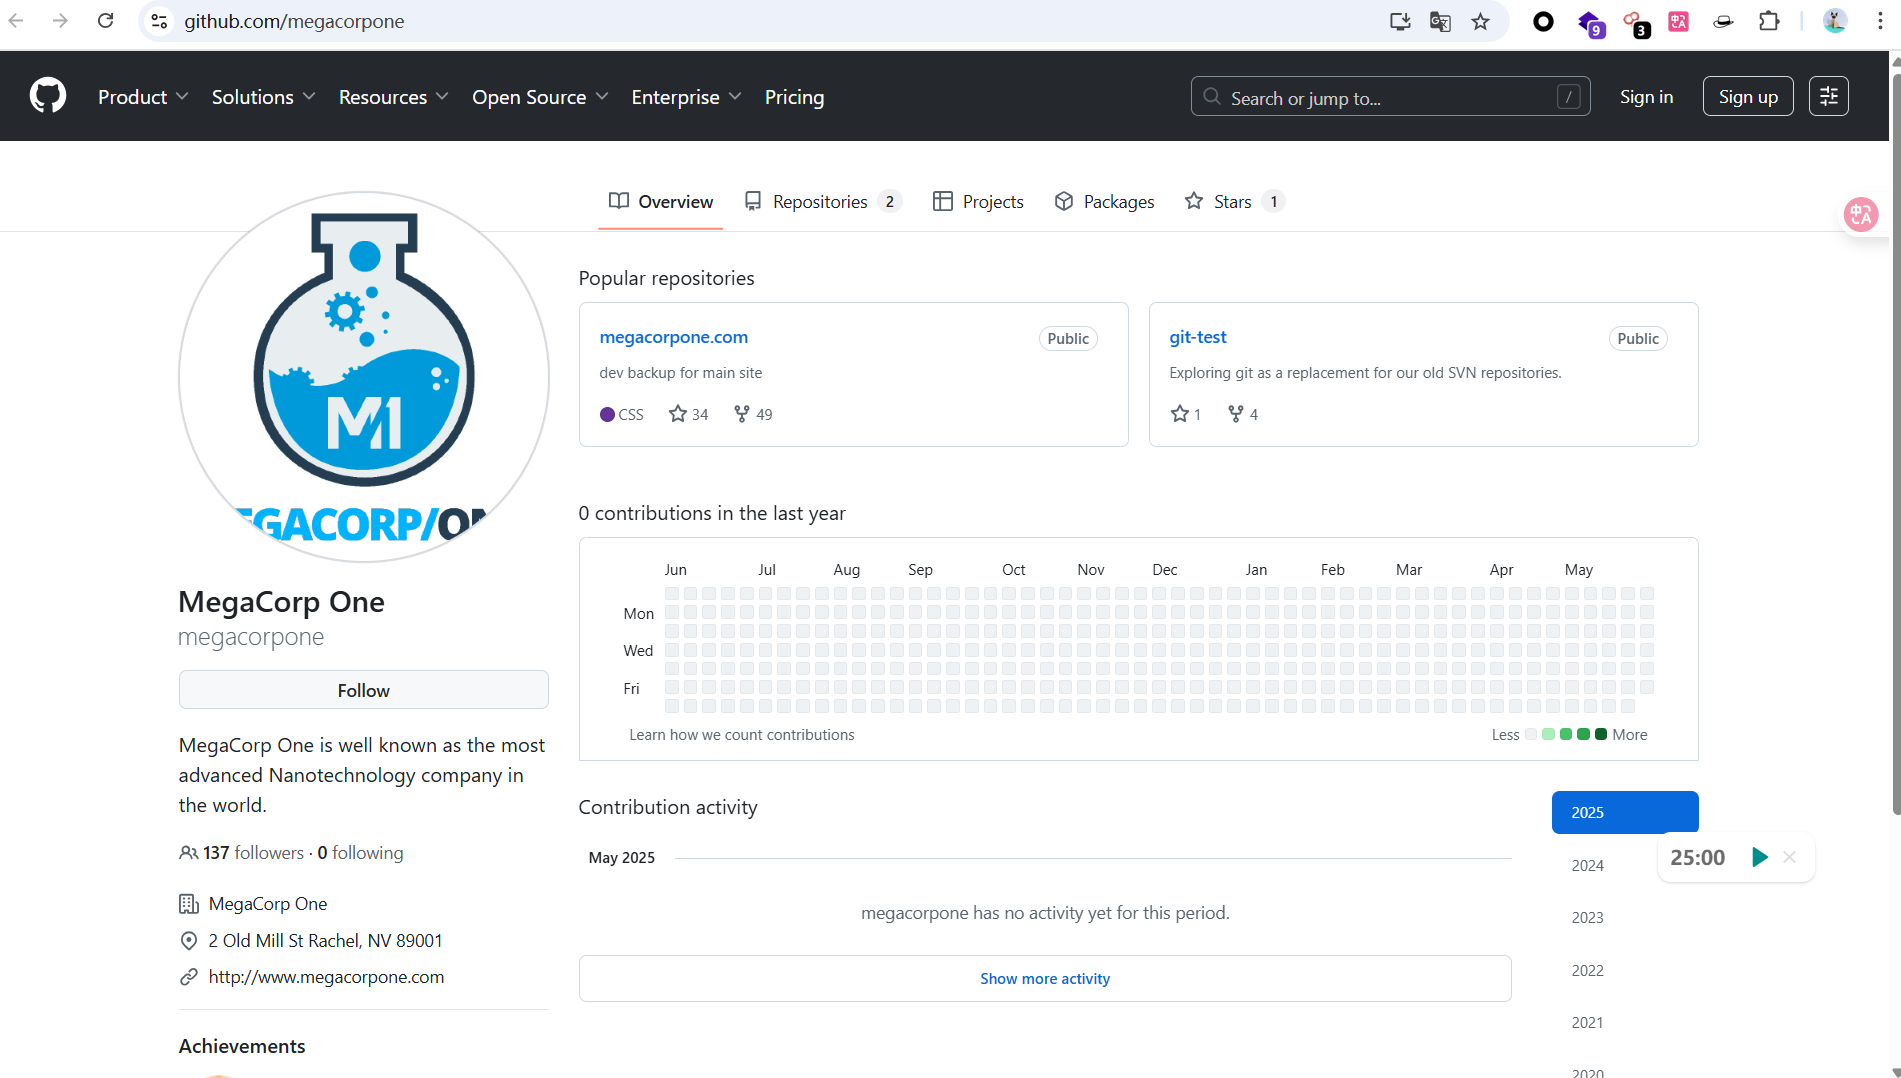Click the Sign up button
Screen dimensions: 1901x1078
click(x=1748, y=97)
